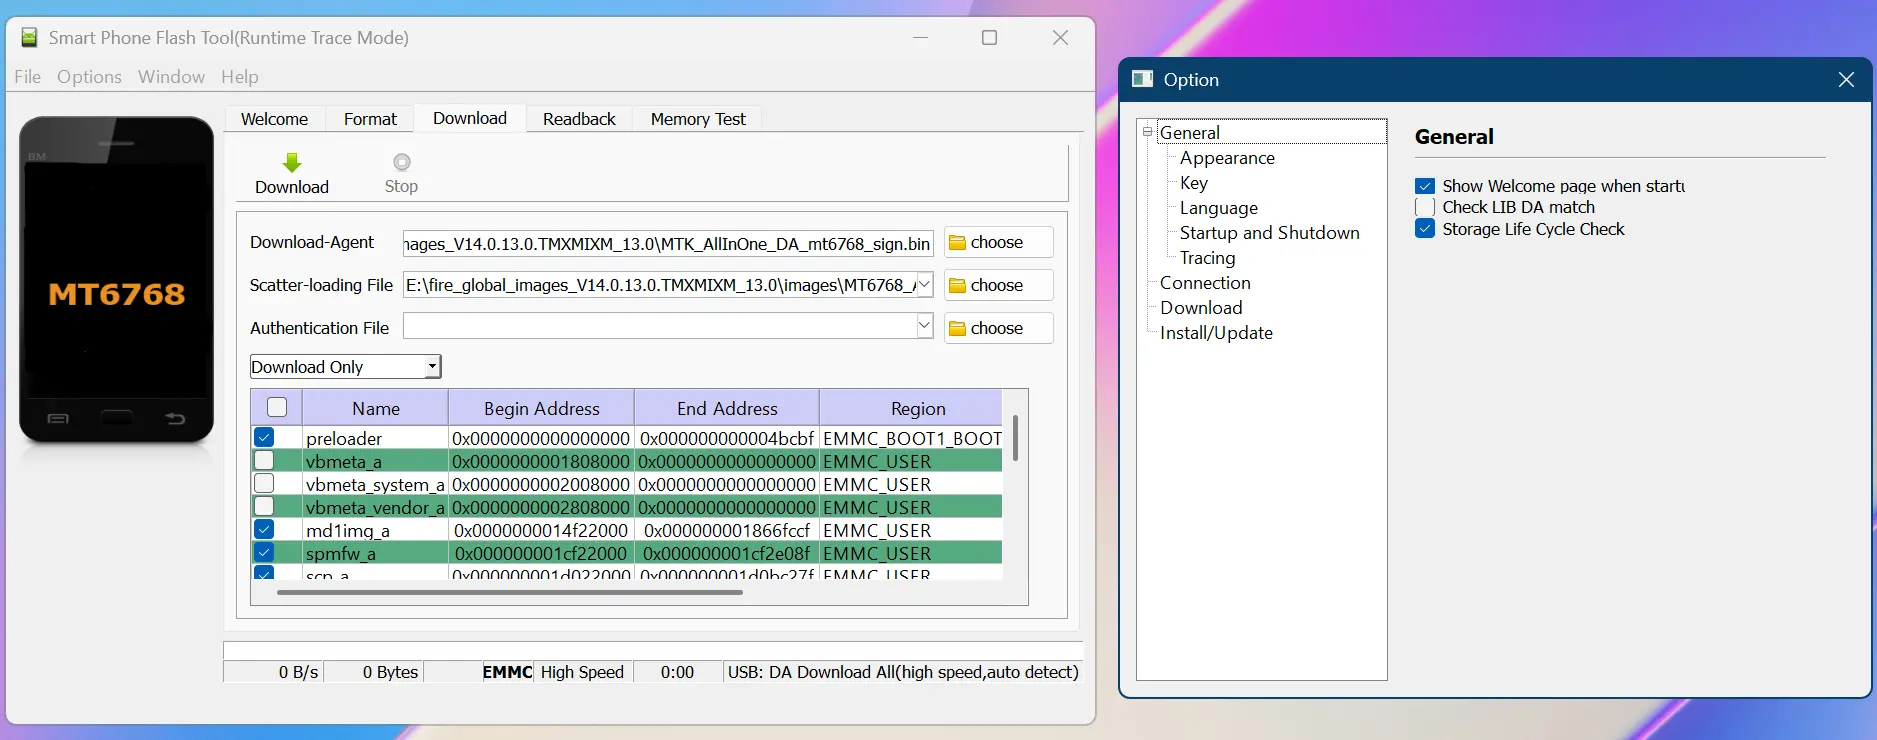The image size is (1877, 740).
Task: Open the Window menu
Action: tap(171, 77)
